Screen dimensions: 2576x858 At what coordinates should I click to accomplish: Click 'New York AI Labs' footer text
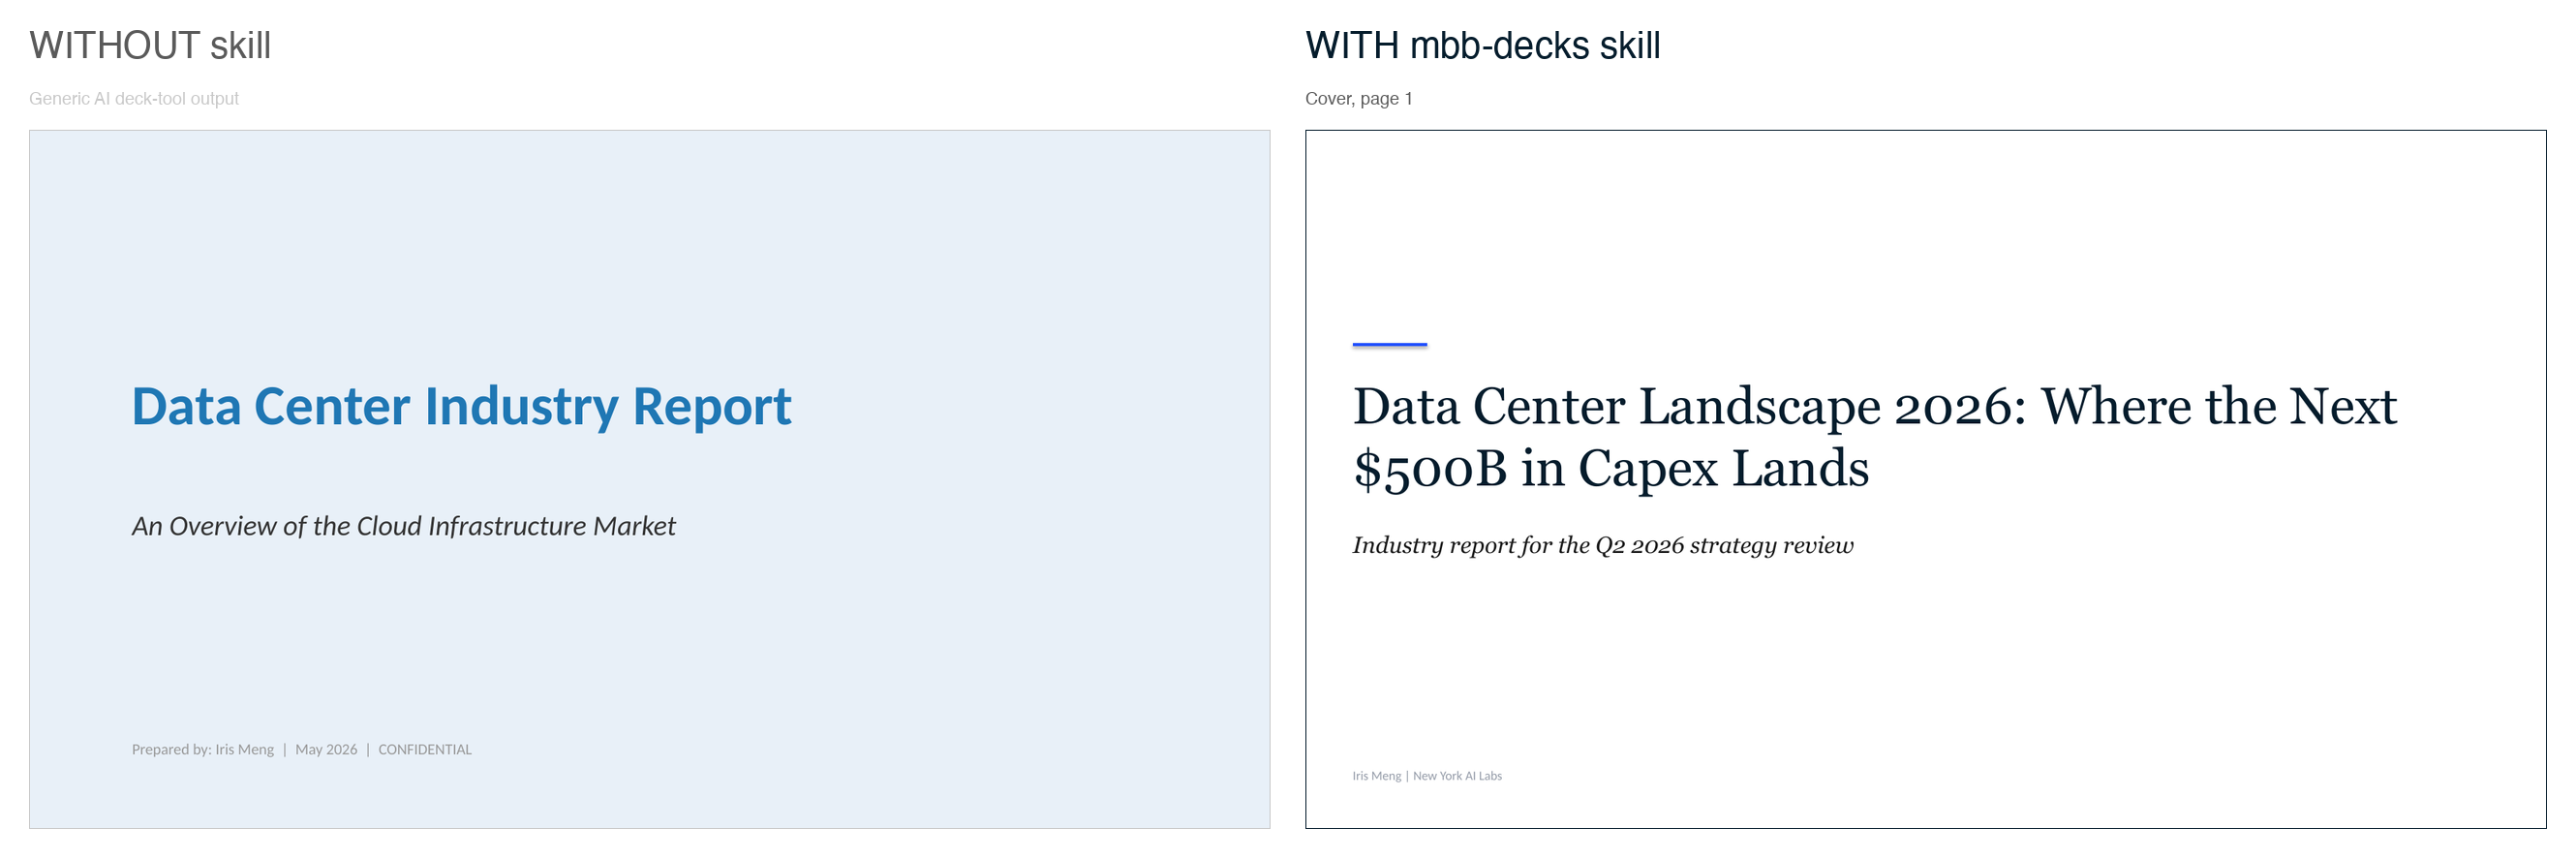coord(1457,776)
